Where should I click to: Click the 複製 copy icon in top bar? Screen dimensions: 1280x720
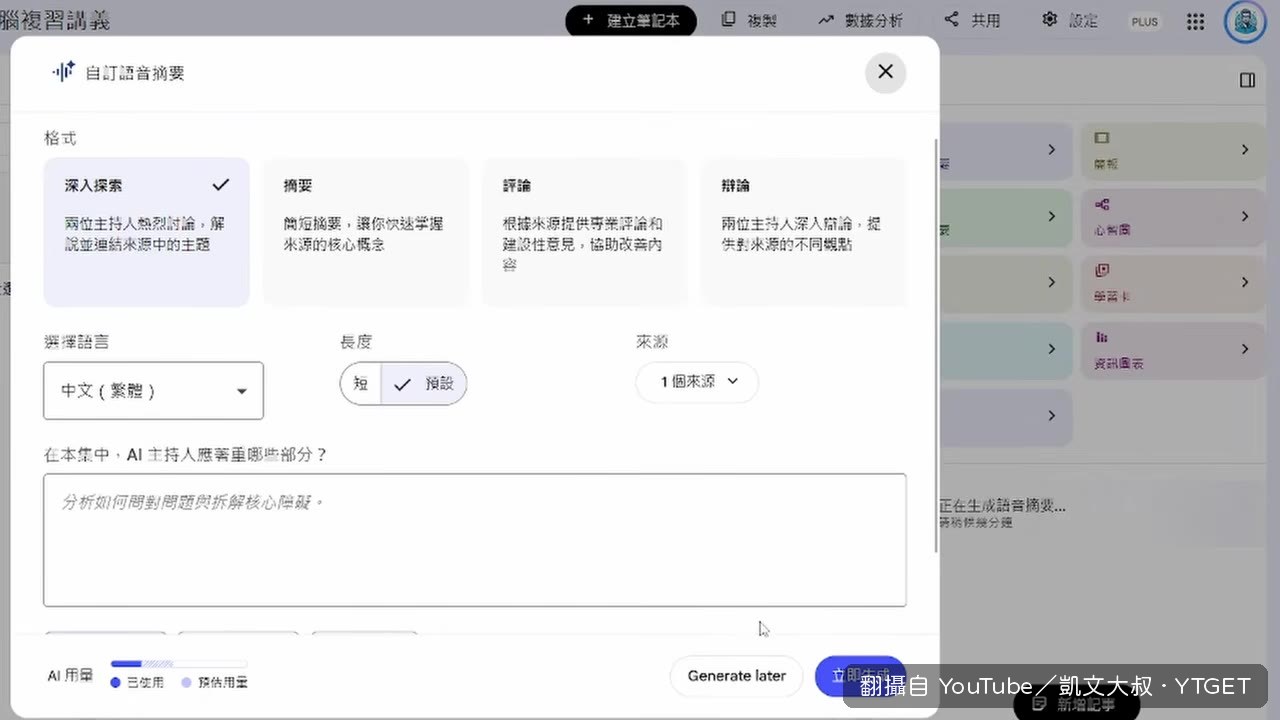[729, 20]
